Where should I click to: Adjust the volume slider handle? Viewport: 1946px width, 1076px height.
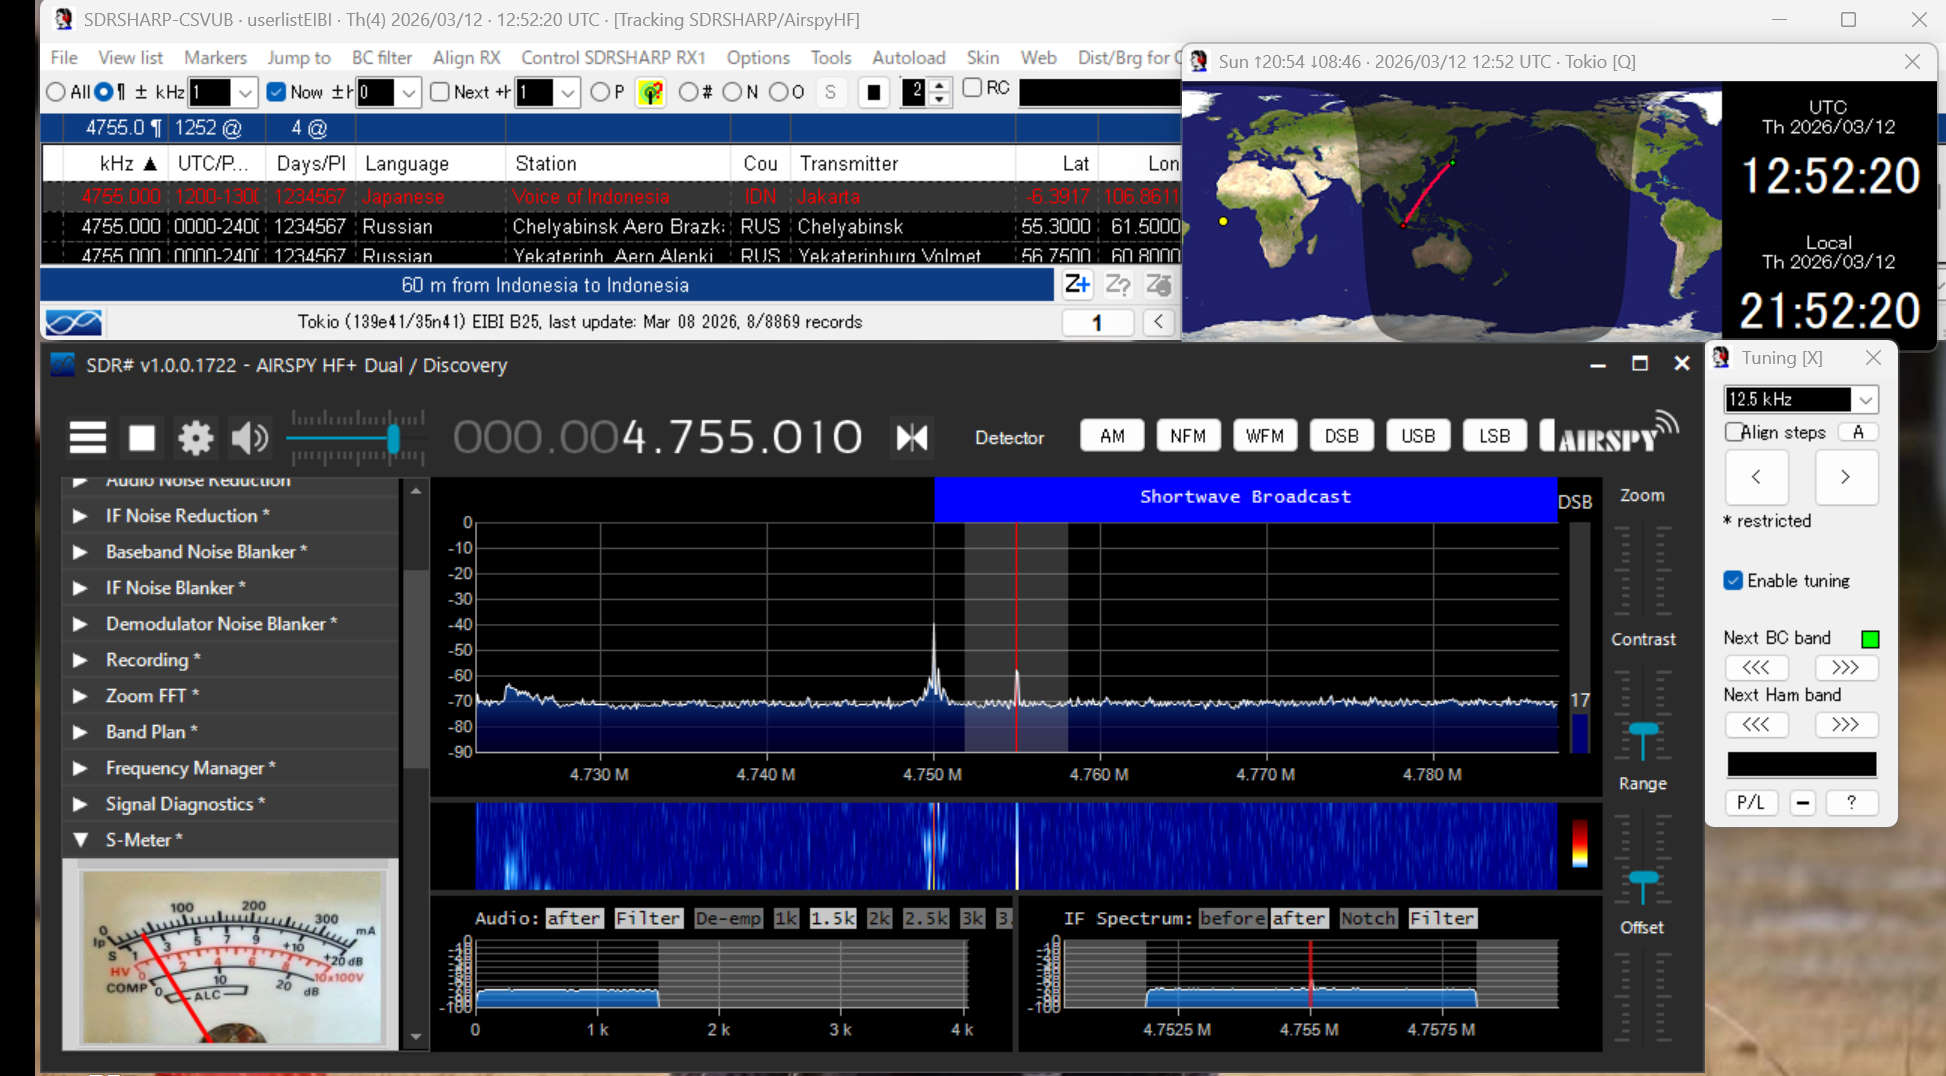pyautogui.click(x=393, y=438)
